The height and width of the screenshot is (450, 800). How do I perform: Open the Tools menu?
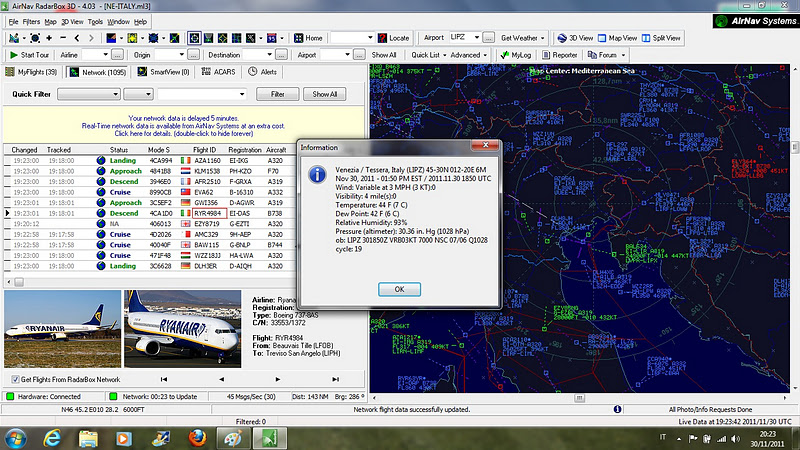tap(95, 22)
